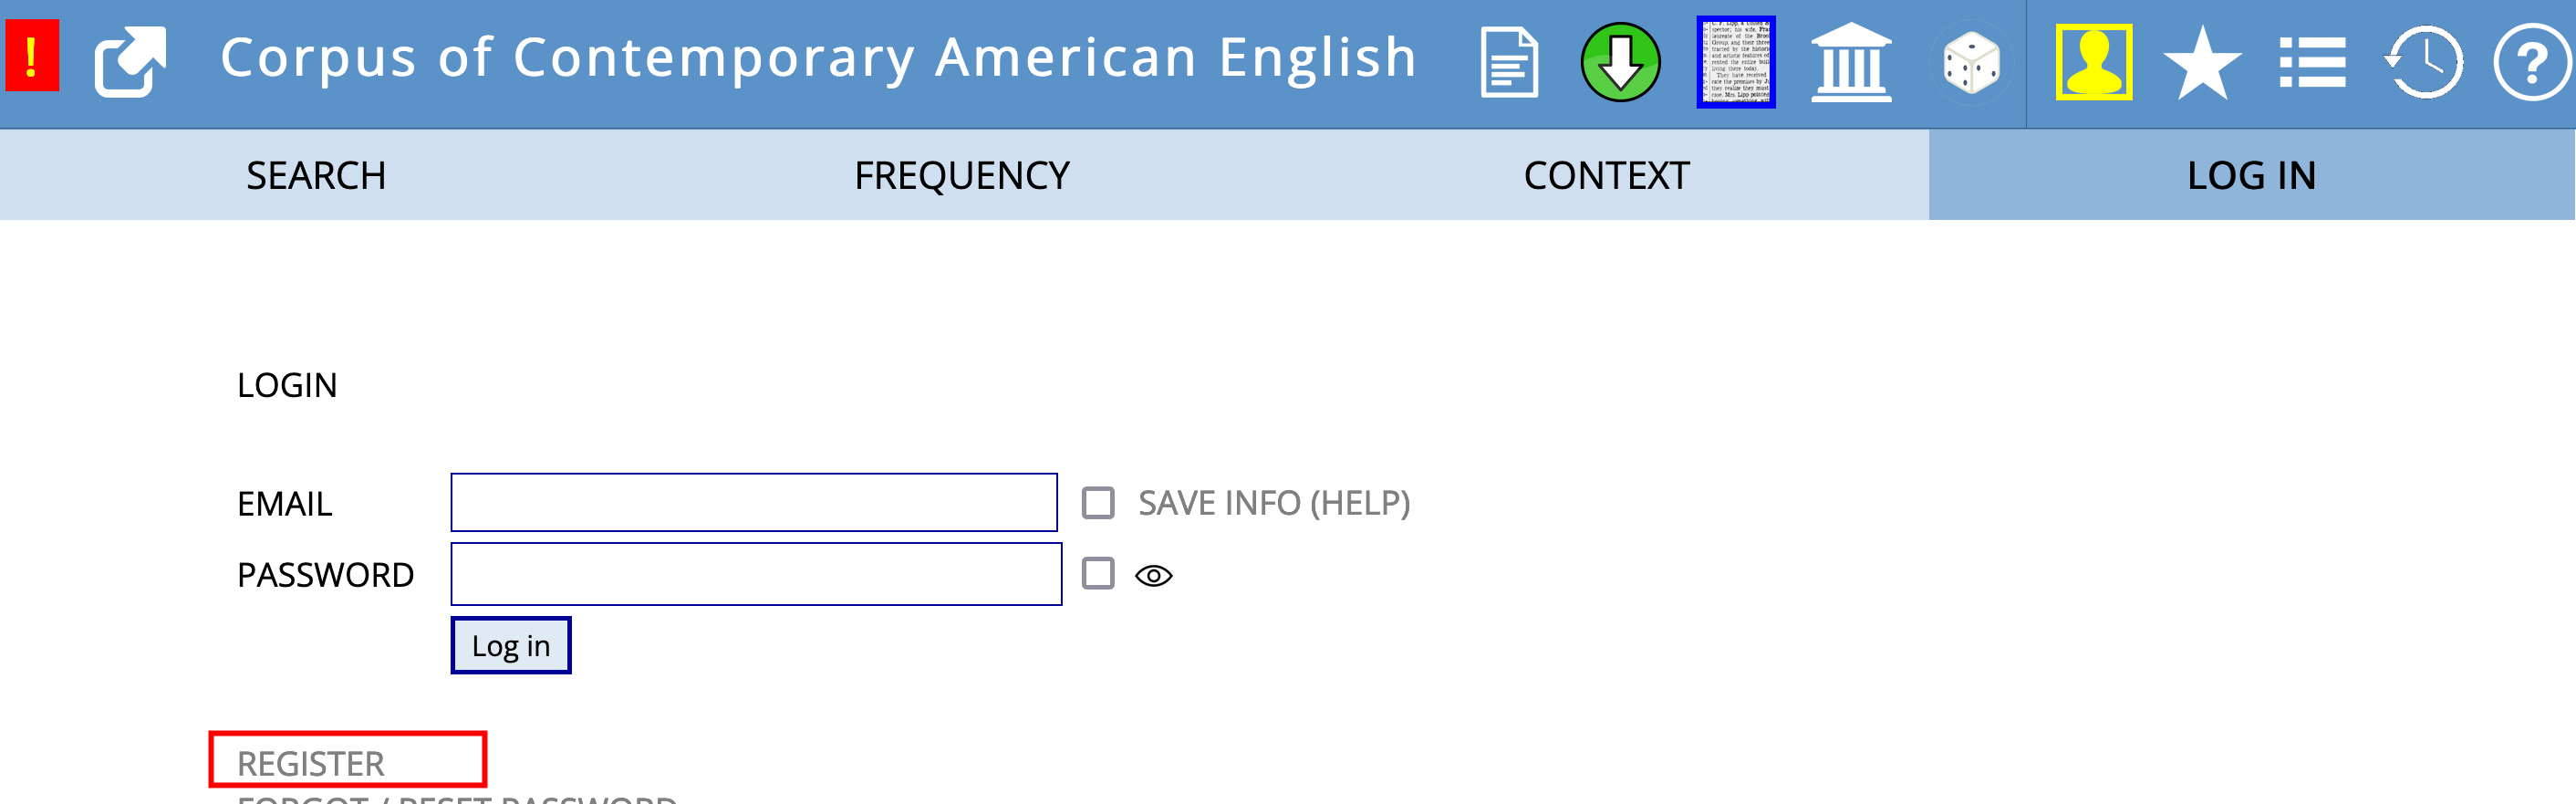Click the green download arrow icon
2576x804 pixels.
[1620, 62]
